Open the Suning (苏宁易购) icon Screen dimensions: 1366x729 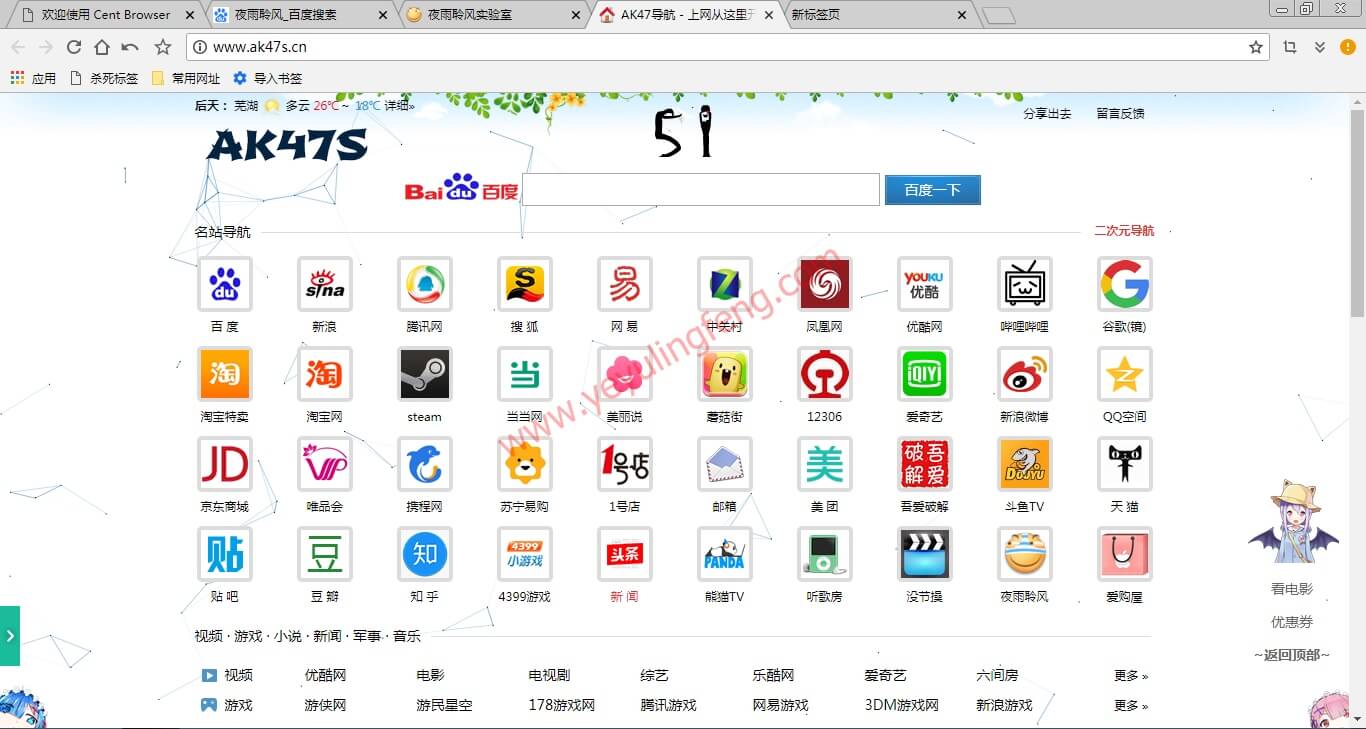[525, 464]
